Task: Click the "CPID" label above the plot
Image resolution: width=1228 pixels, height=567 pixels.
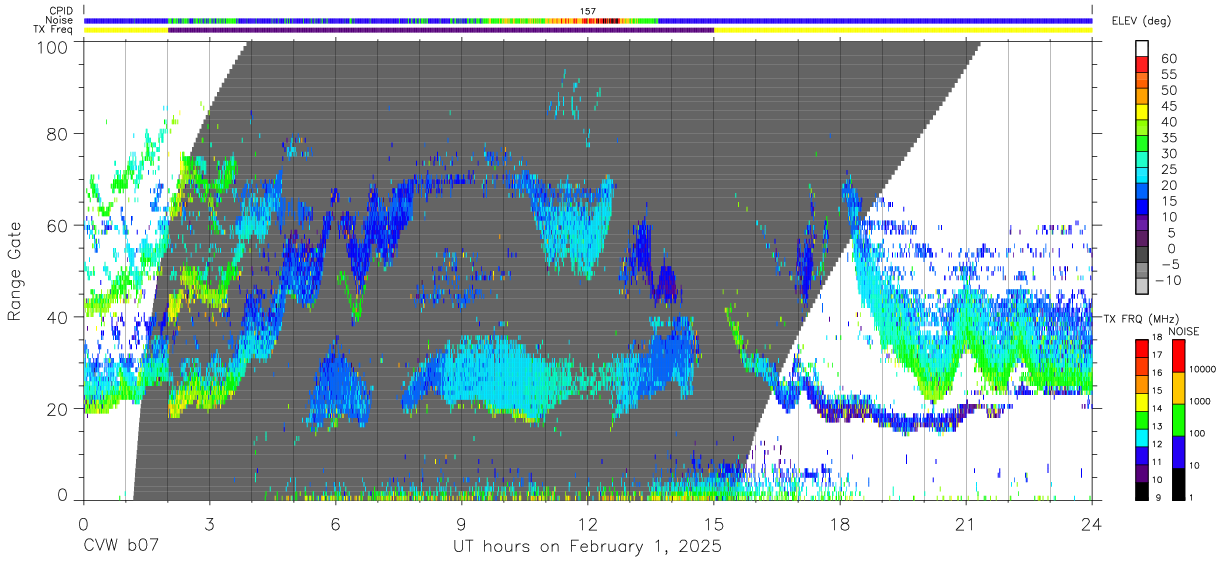Action: 59,11
